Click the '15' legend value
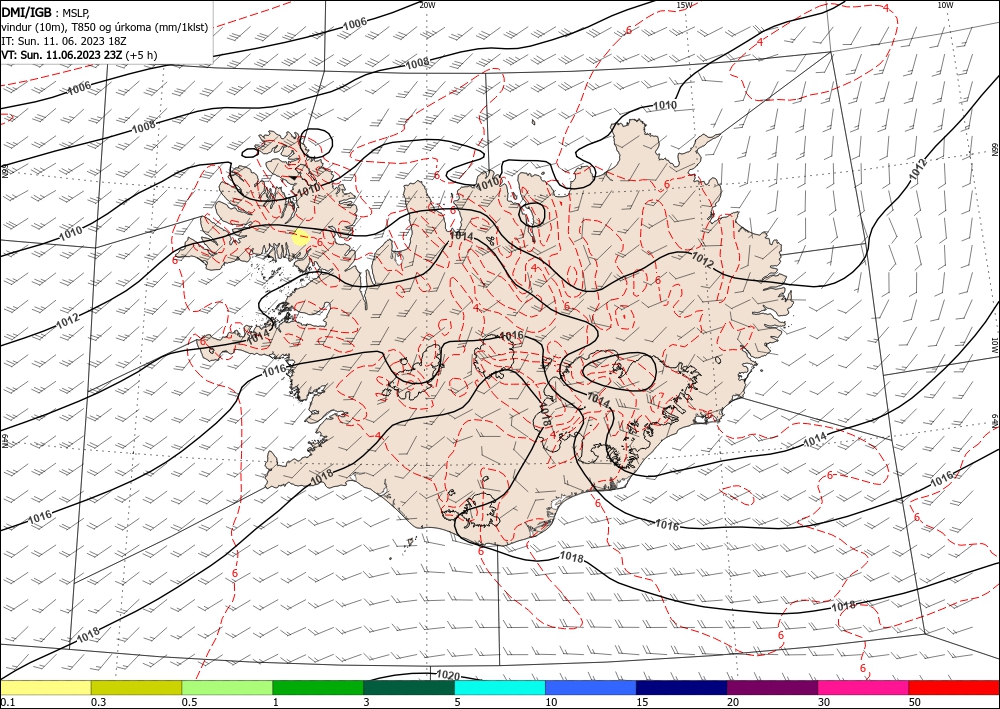Screen dimensions: 1000x709 click(642, 702)
